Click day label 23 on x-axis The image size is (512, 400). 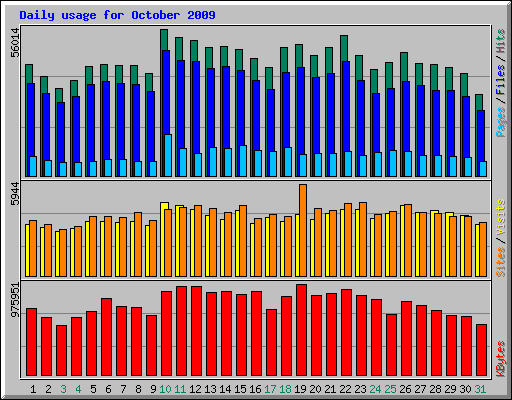[360, 389]
